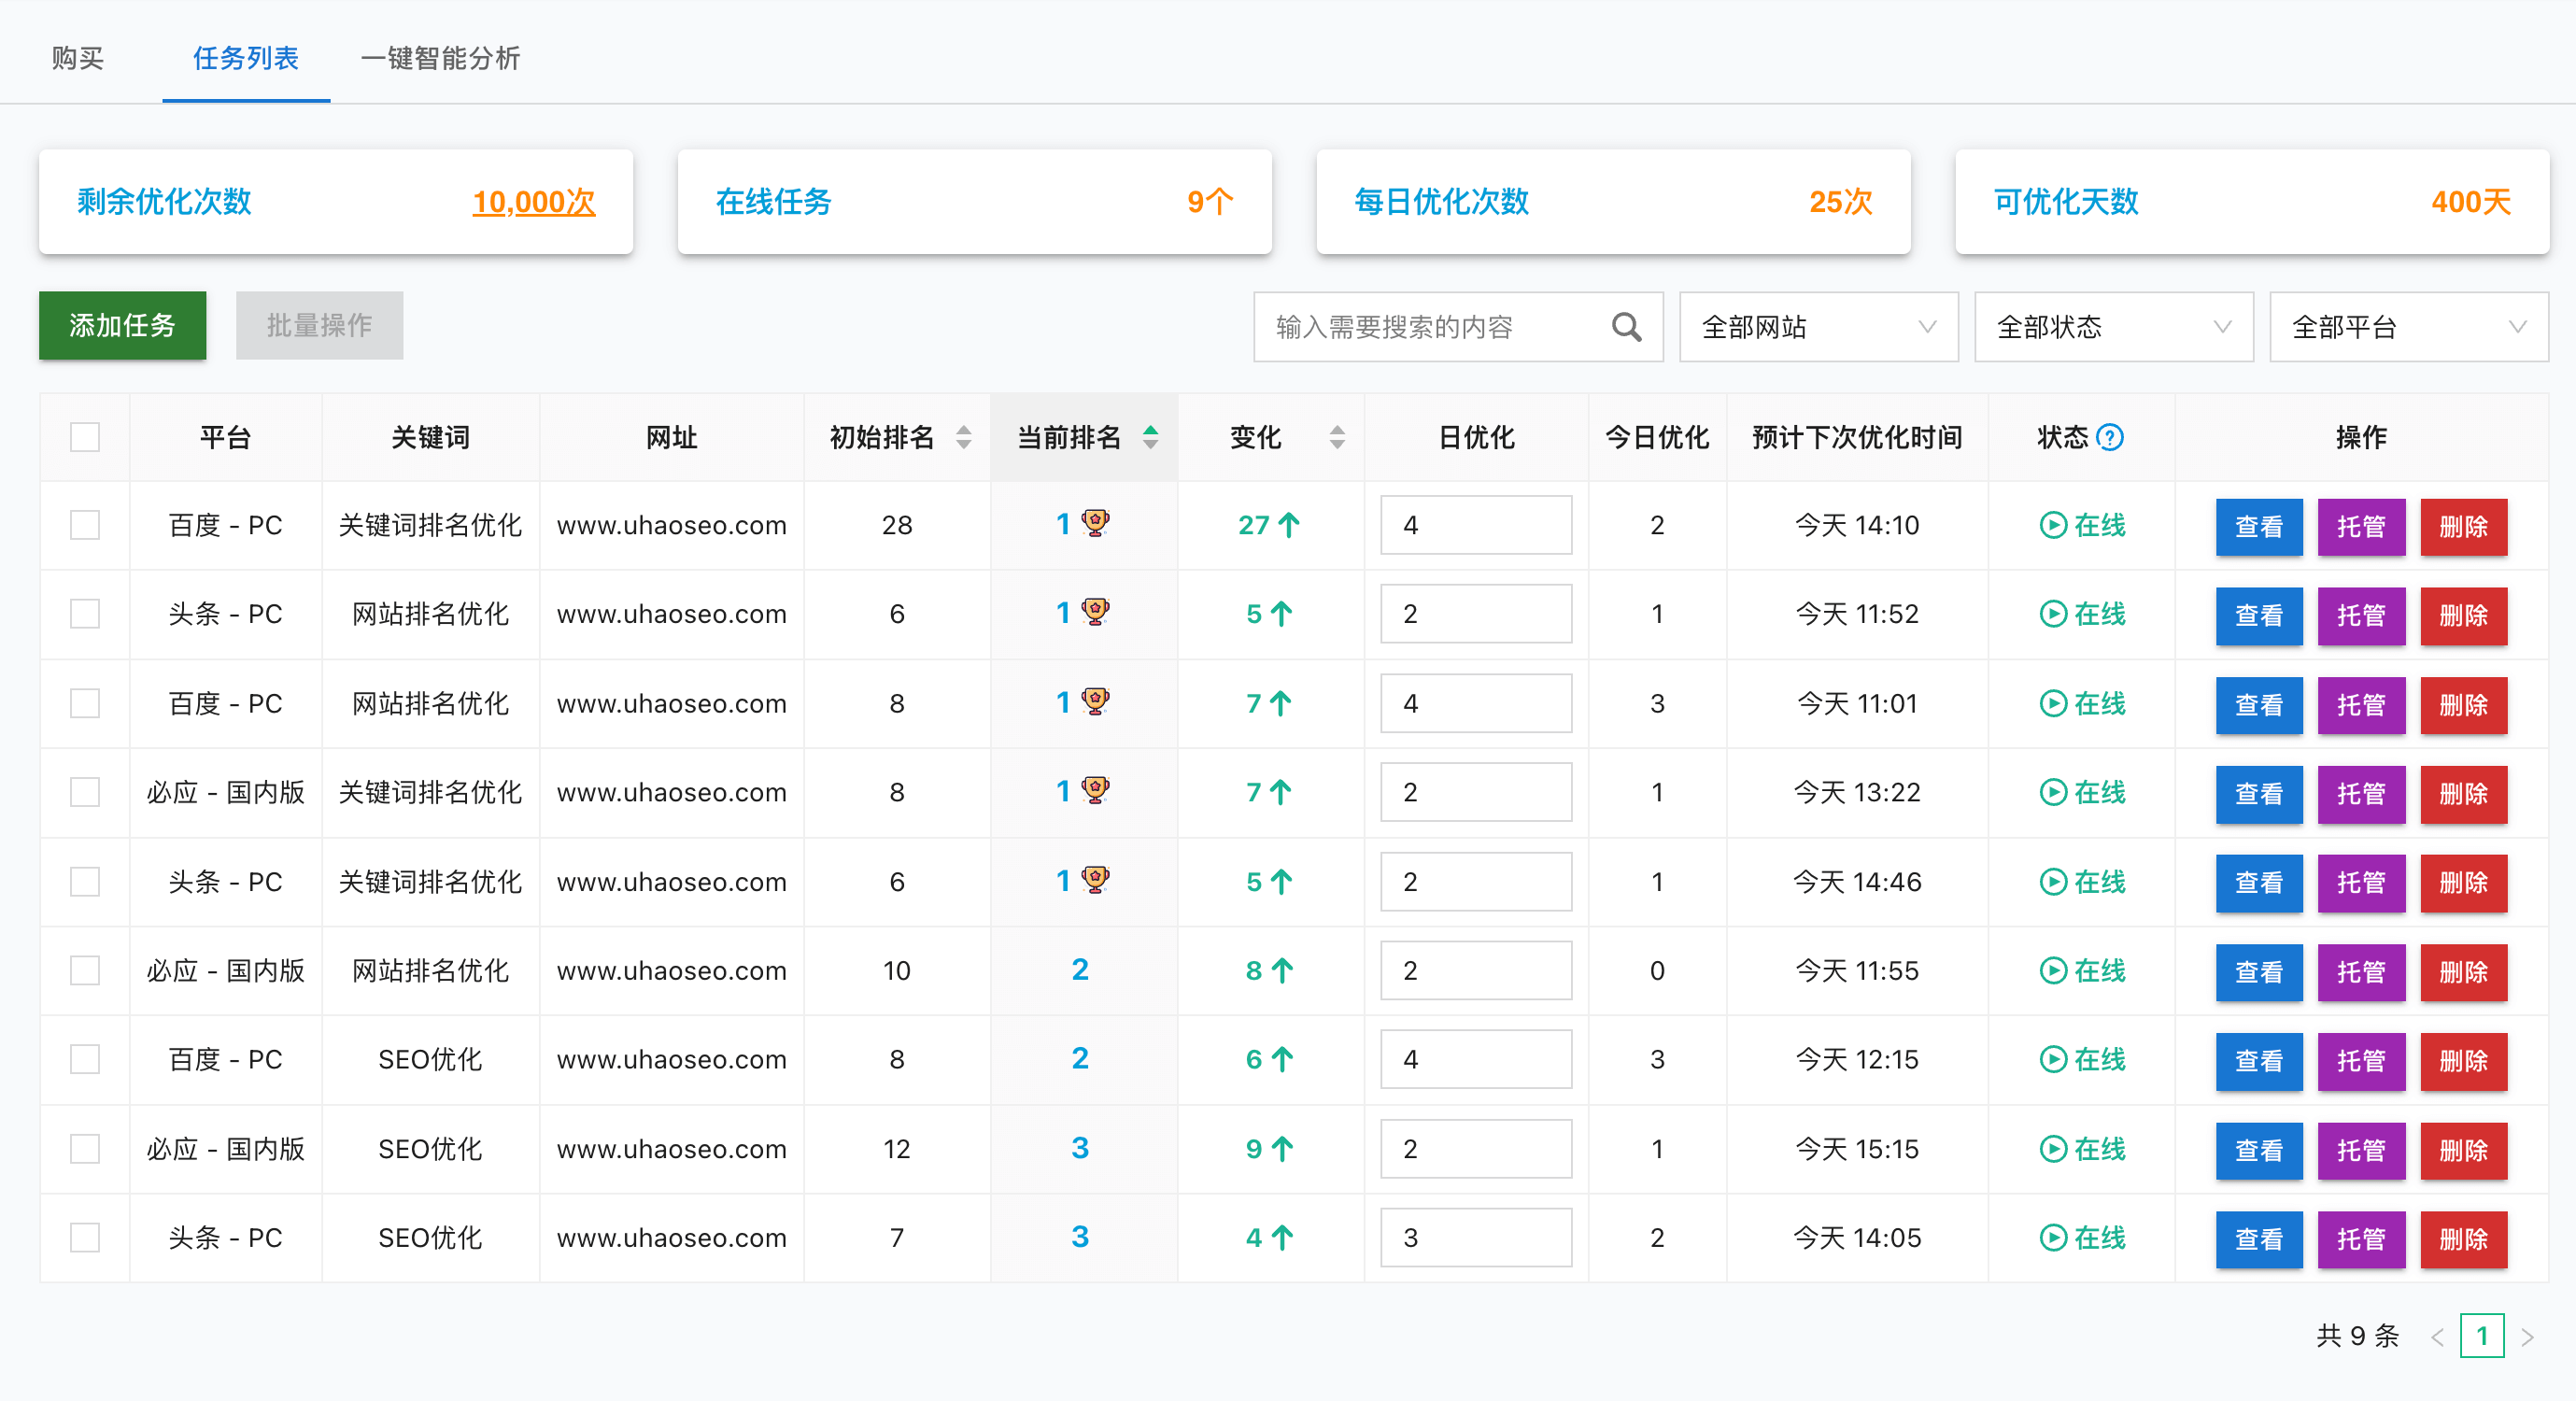Switch to the 购买 tab

click(77, 59)
